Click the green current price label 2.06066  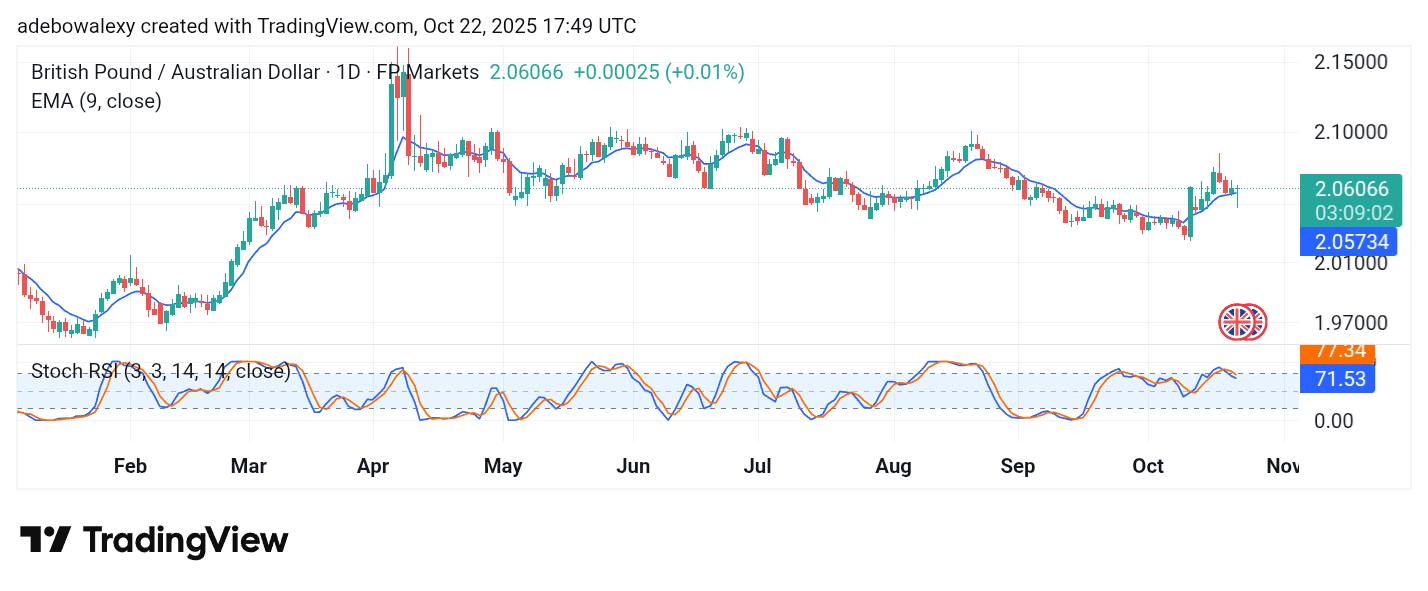[x=1352, y=189]
